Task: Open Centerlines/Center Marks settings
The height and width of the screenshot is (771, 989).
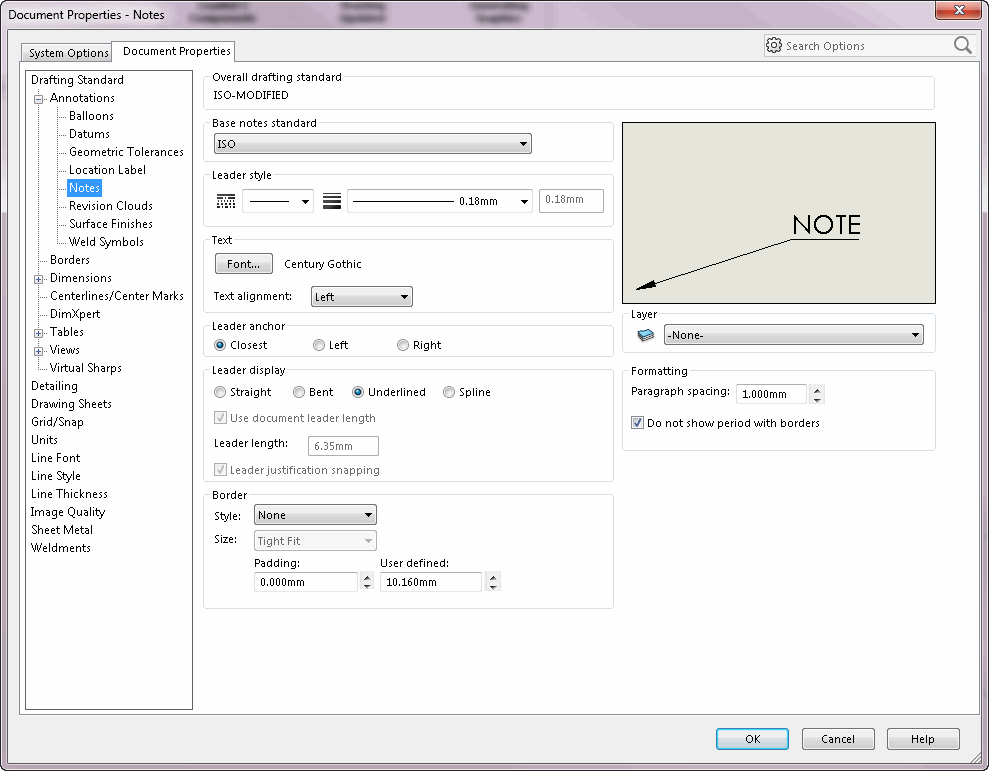Action: coord(117,296)
